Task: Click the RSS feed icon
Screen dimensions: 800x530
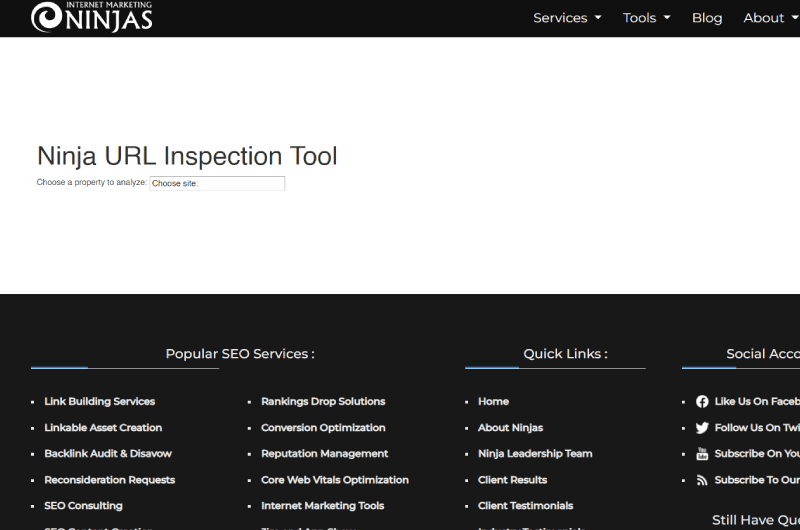Action: tap(702, 480)
